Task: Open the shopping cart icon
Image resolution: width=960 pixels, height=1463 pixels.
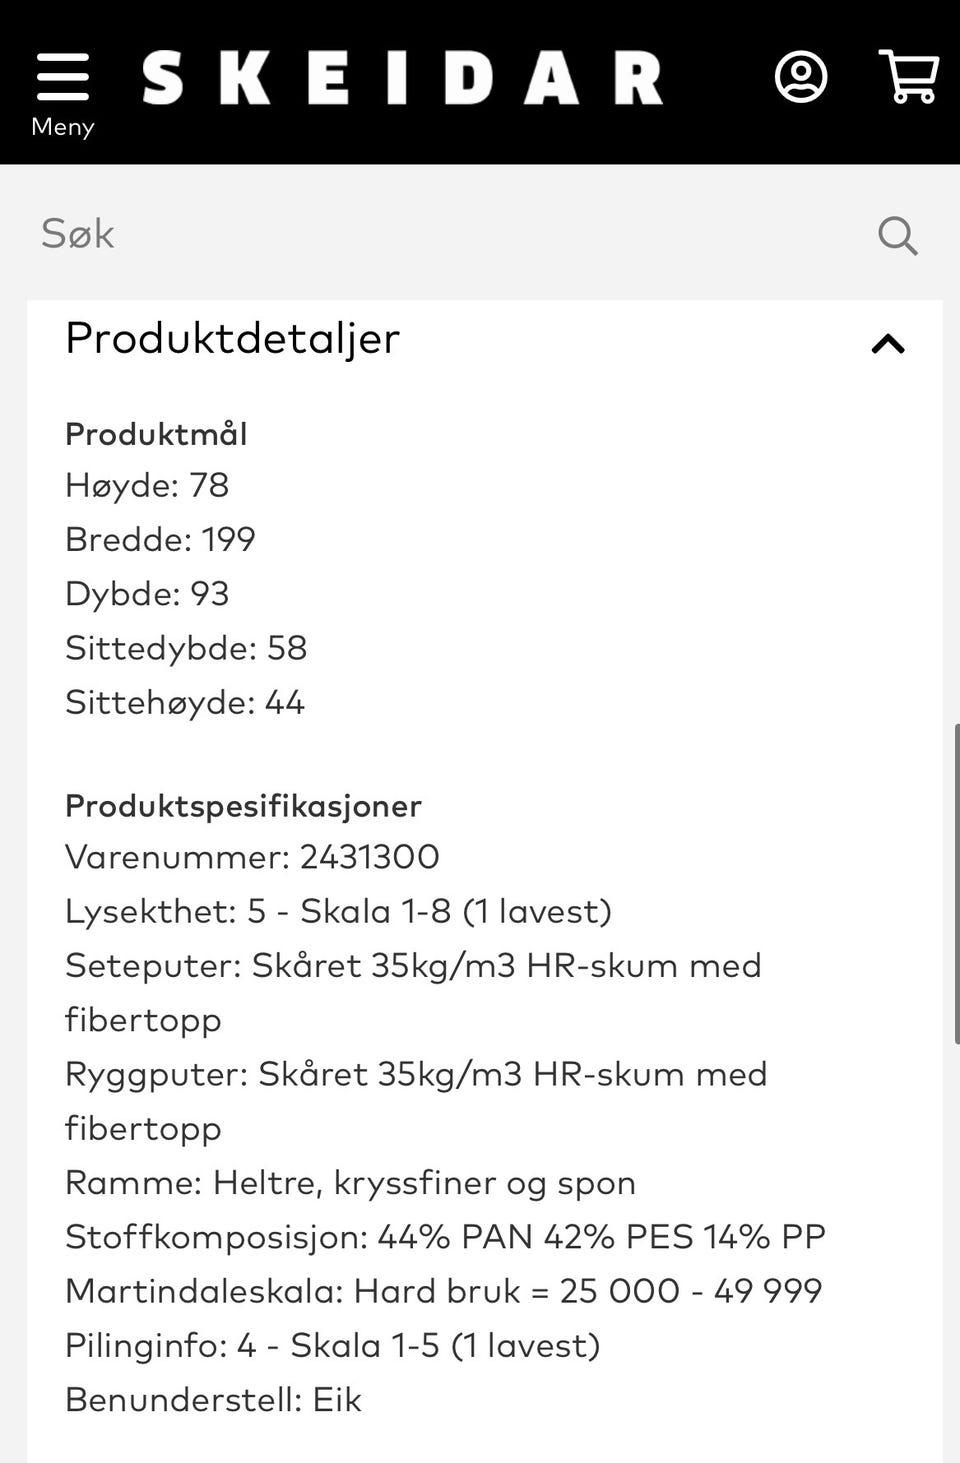Action: coord(908,77)
